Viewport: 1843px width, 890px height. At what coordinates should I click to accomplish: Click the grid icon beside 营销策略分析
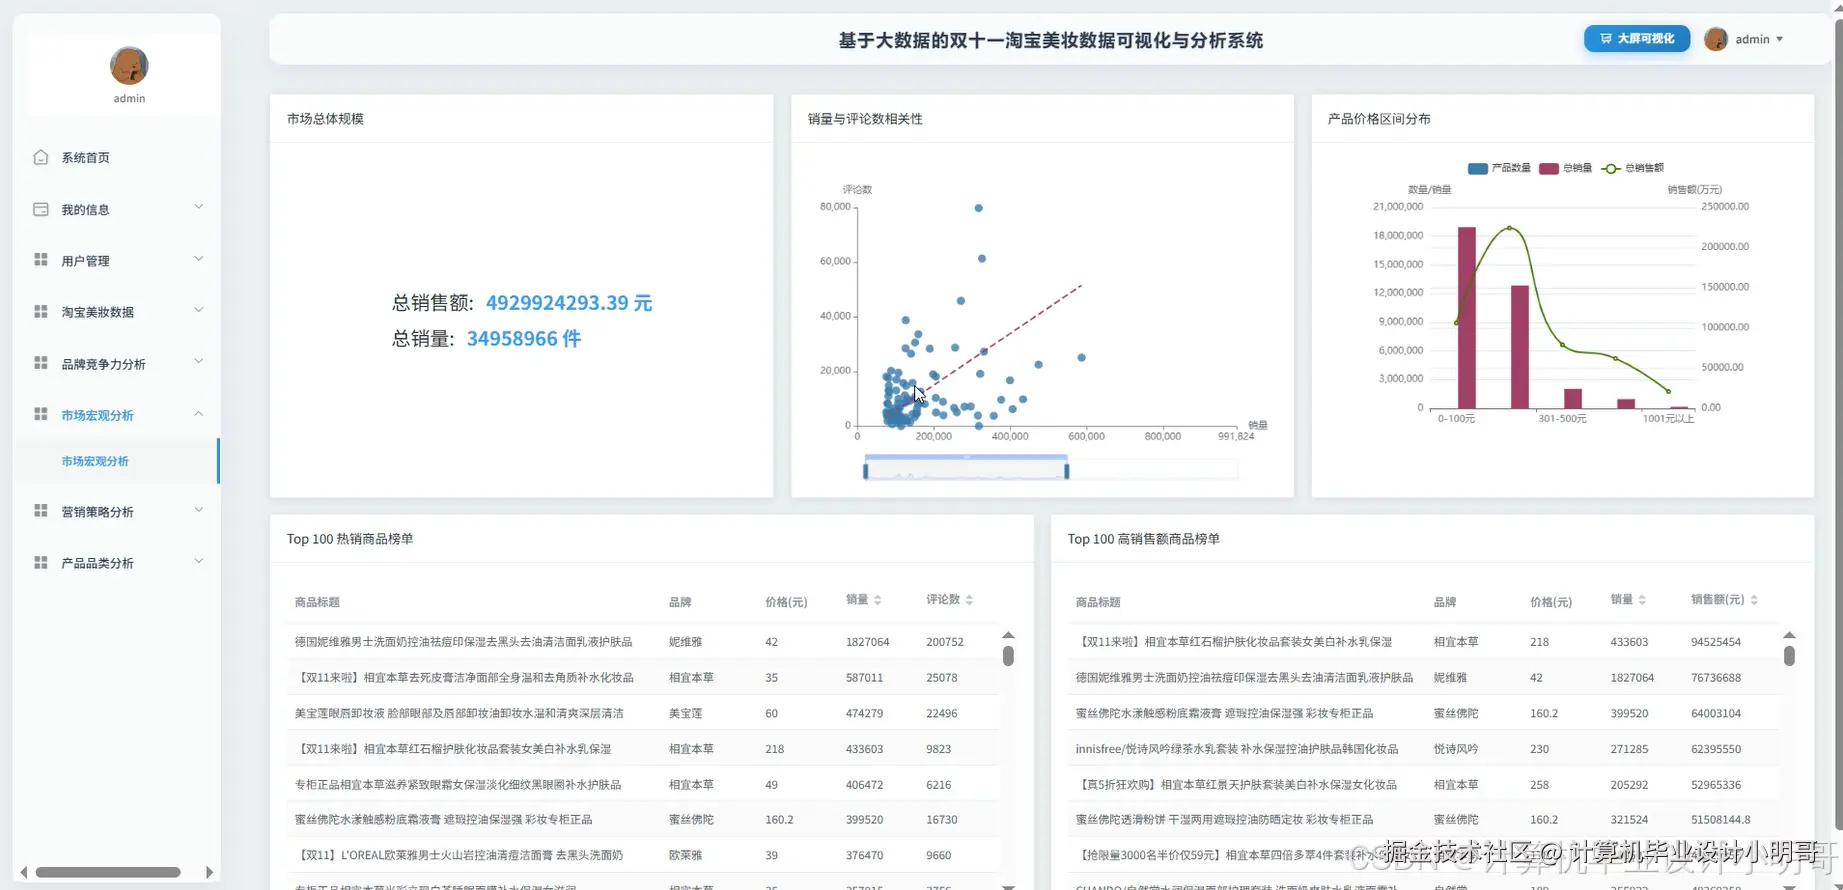point(41,511)
